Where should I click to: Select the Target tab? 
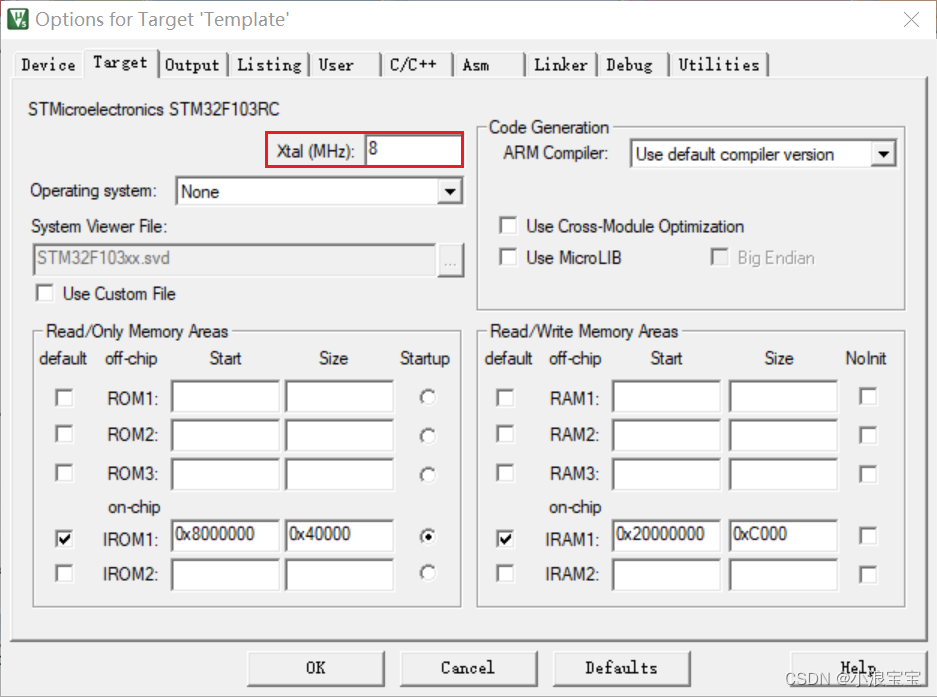(120, 63)
